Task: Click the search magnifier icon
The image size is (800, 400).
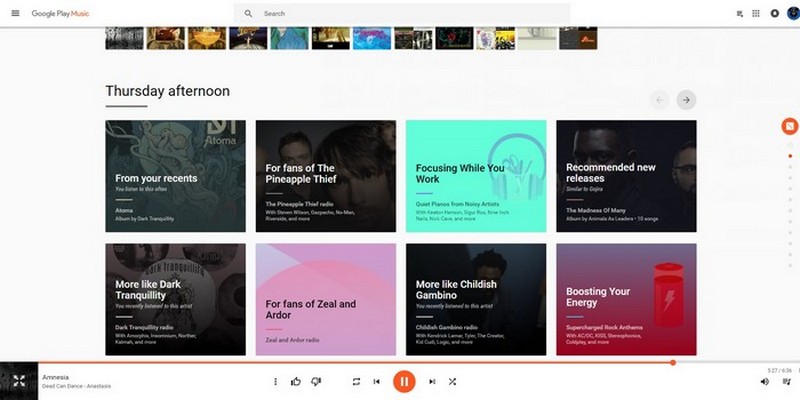Action: (248, 14)
